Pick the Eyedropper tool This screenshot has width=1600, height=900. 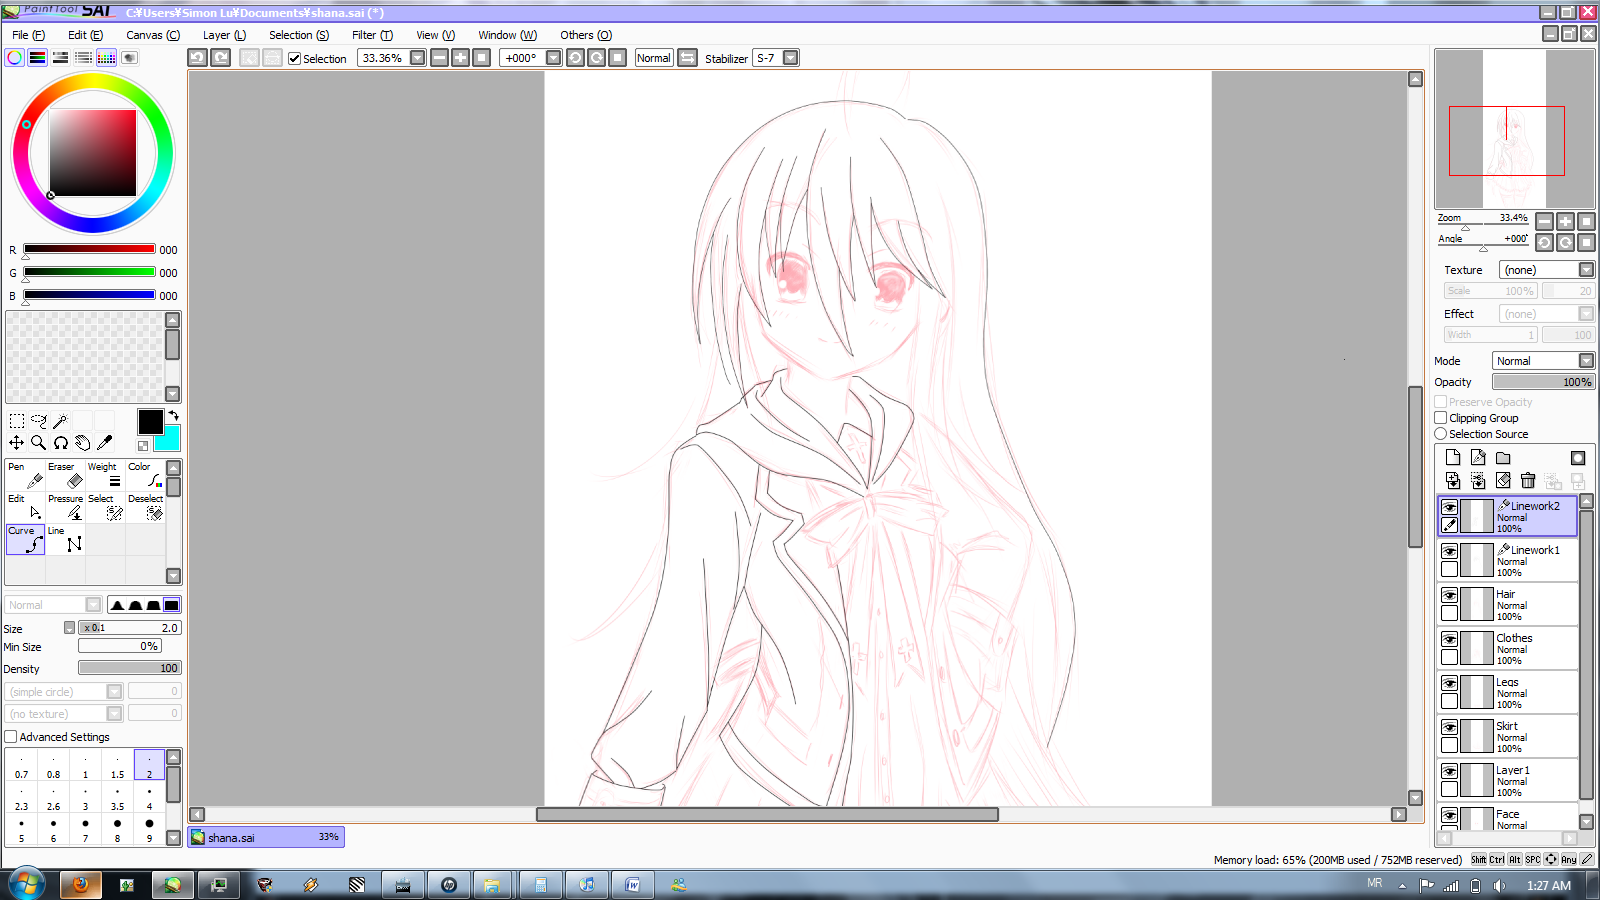tap(105, 442)
